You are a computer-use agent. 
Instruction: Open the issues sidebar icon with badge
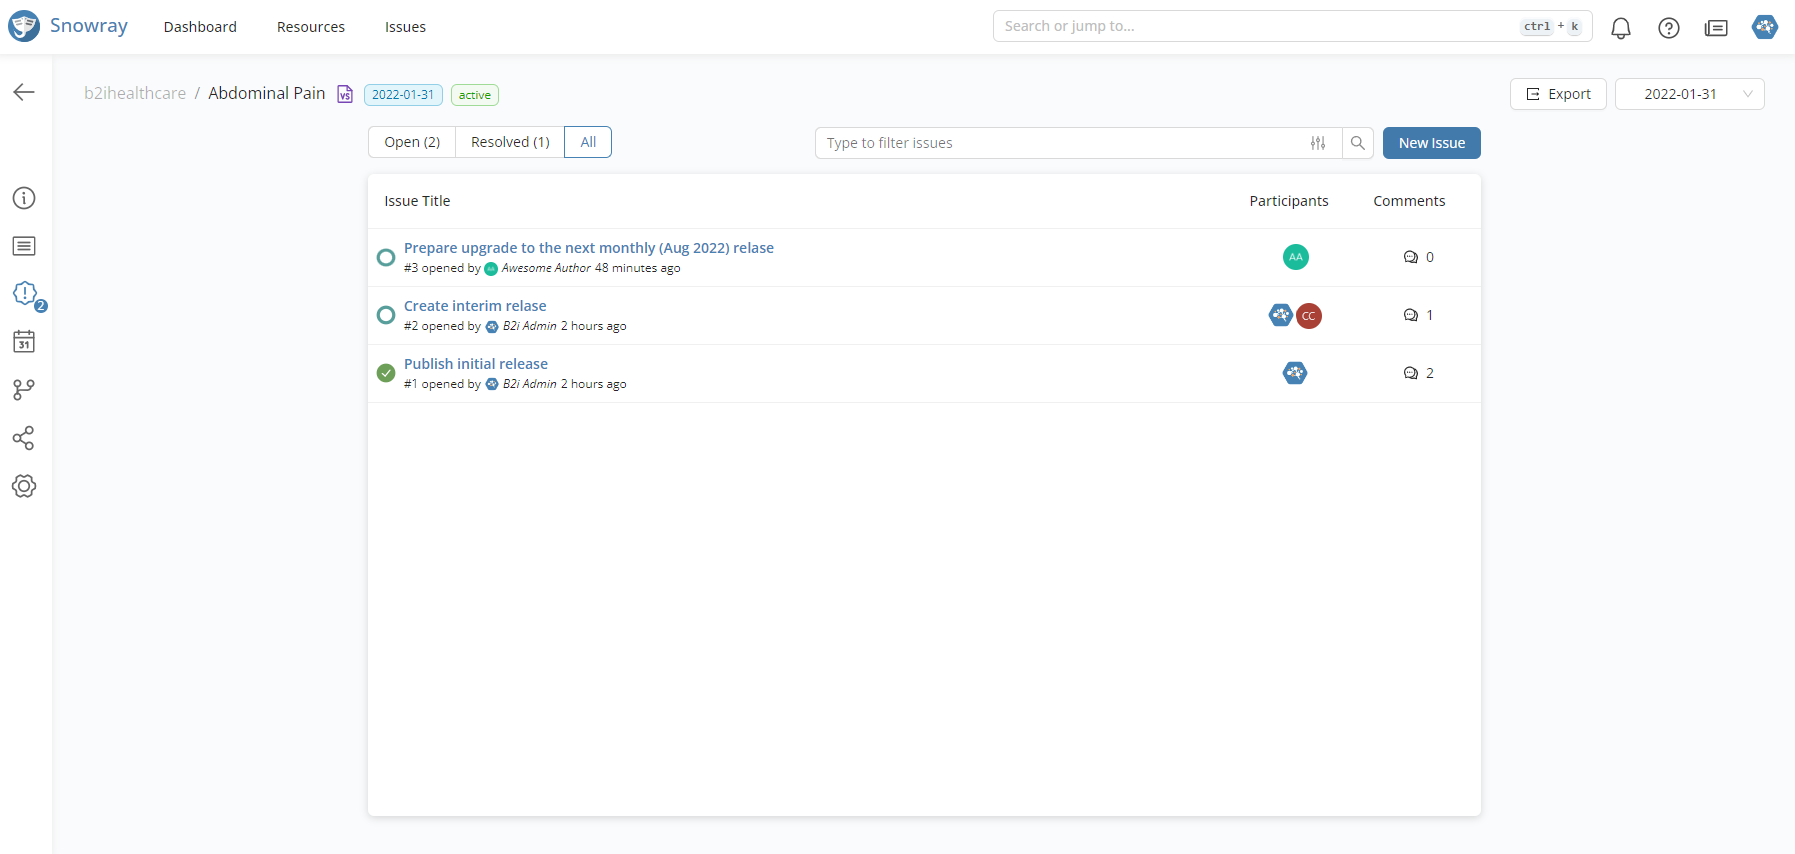pos(25,294)
